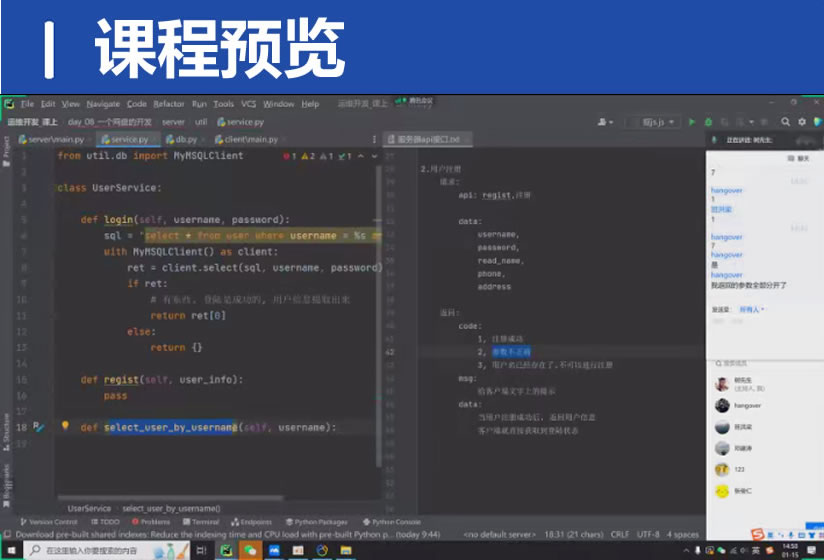Open the VCS menu
The image size is (824, 560).
pyautogui.click(x=248, y=104)
